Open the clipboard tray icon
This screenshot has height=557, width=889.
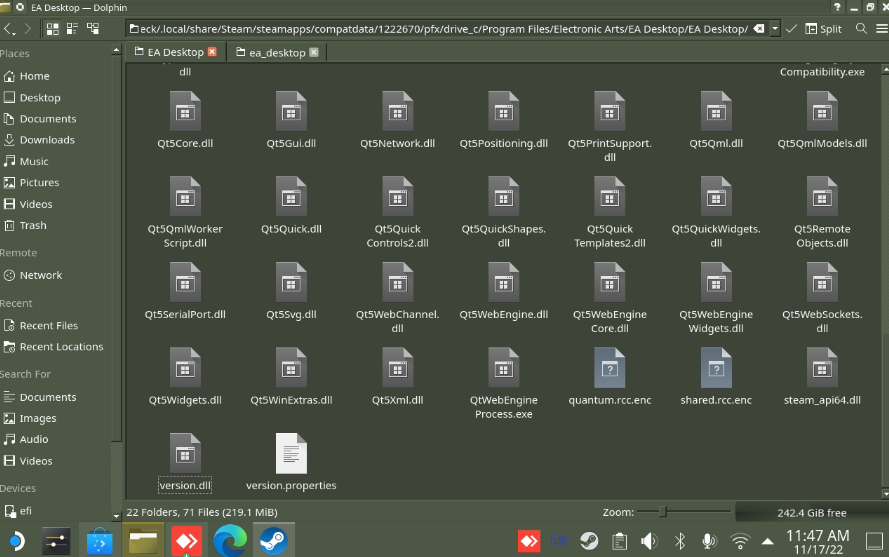[619, 541]
